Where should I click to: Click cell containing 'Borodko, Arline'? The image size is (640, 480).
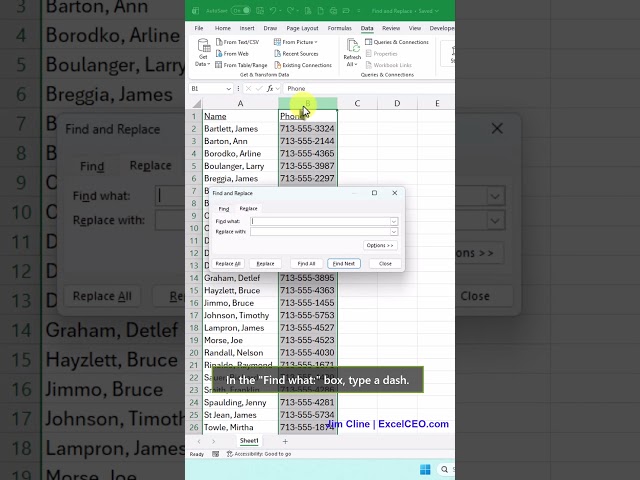click(240, 153)
